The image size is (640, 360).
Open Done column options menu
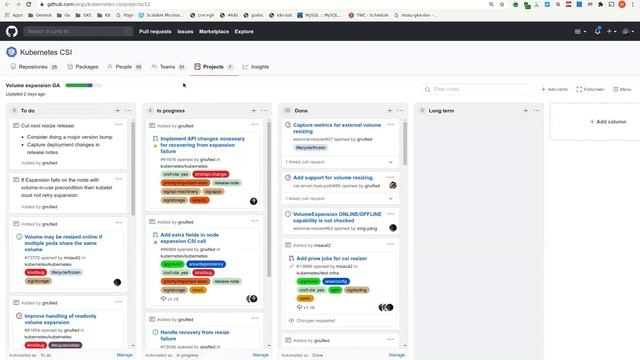point(400,111)
